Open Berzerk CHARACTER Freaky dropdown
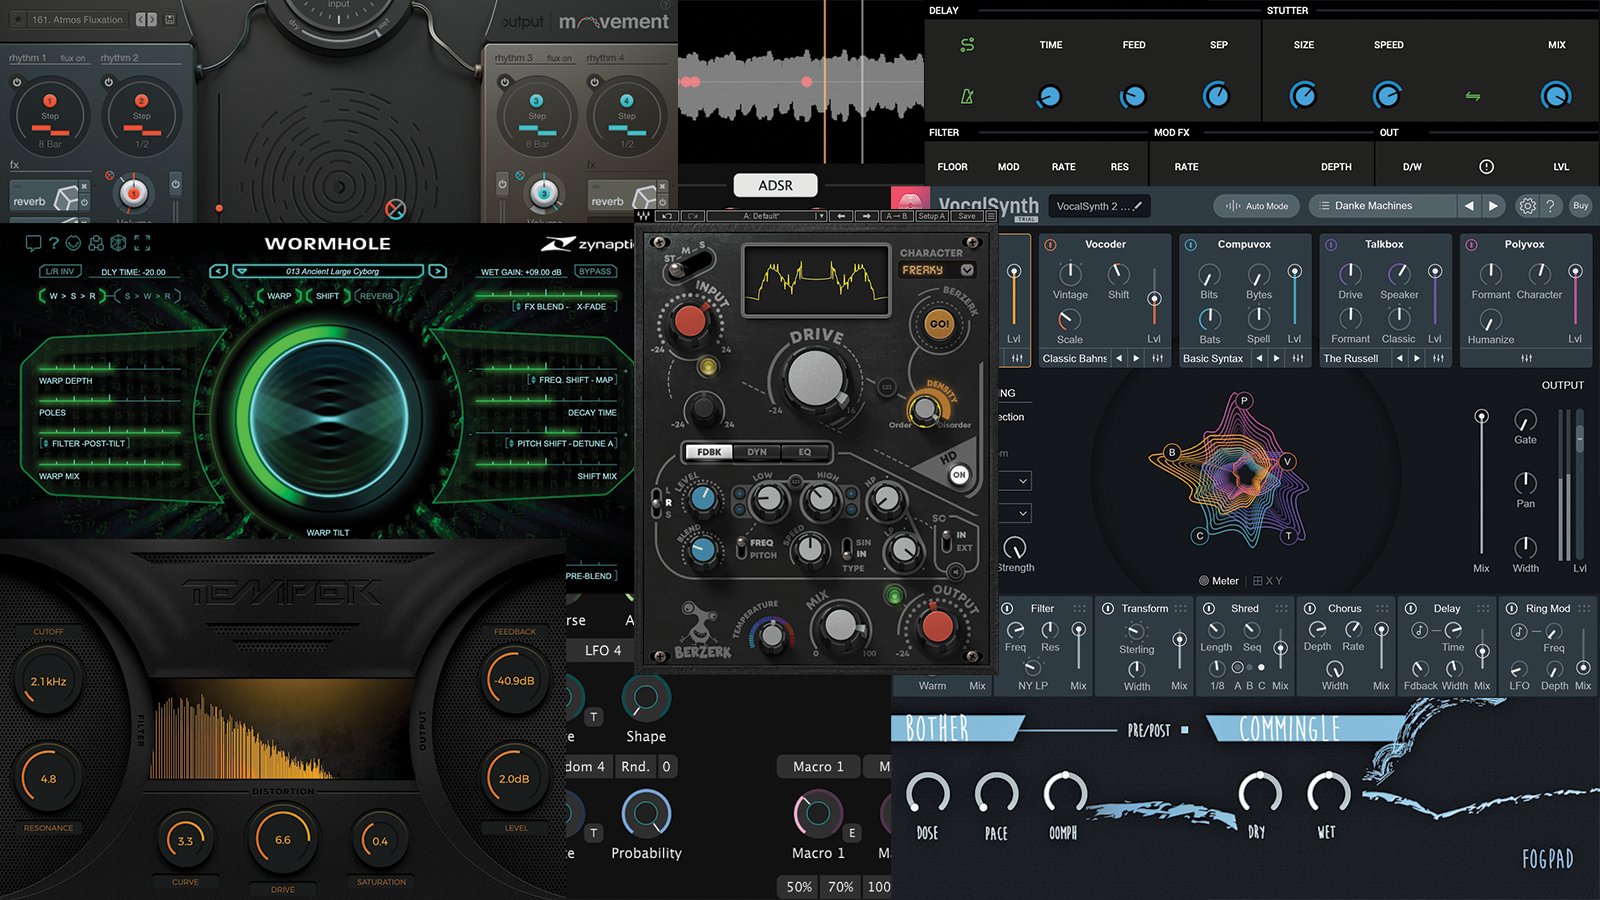The image size is (1600, 900). click(x=937, y=270)
